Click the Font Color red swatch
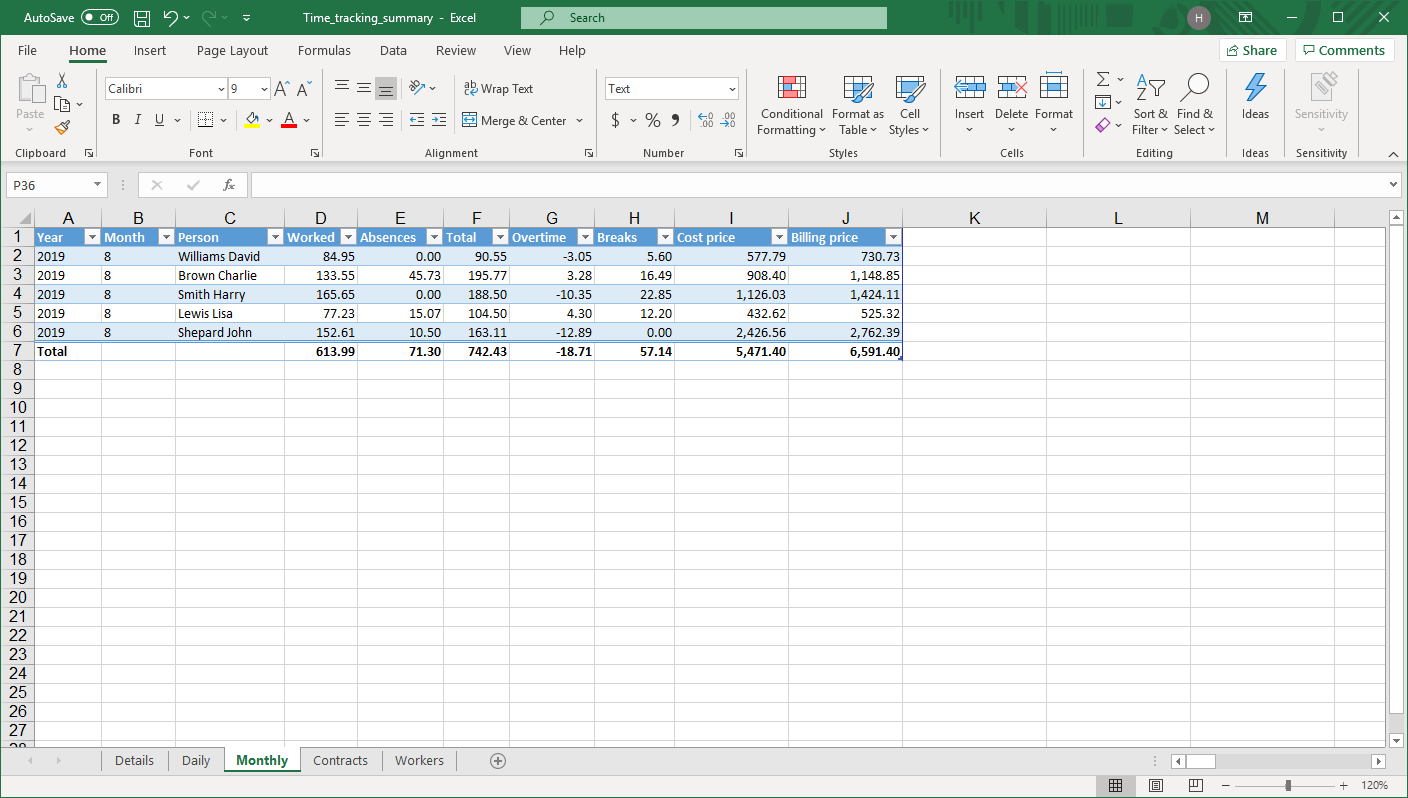The image size is (1408, 798). pos(289,120)
